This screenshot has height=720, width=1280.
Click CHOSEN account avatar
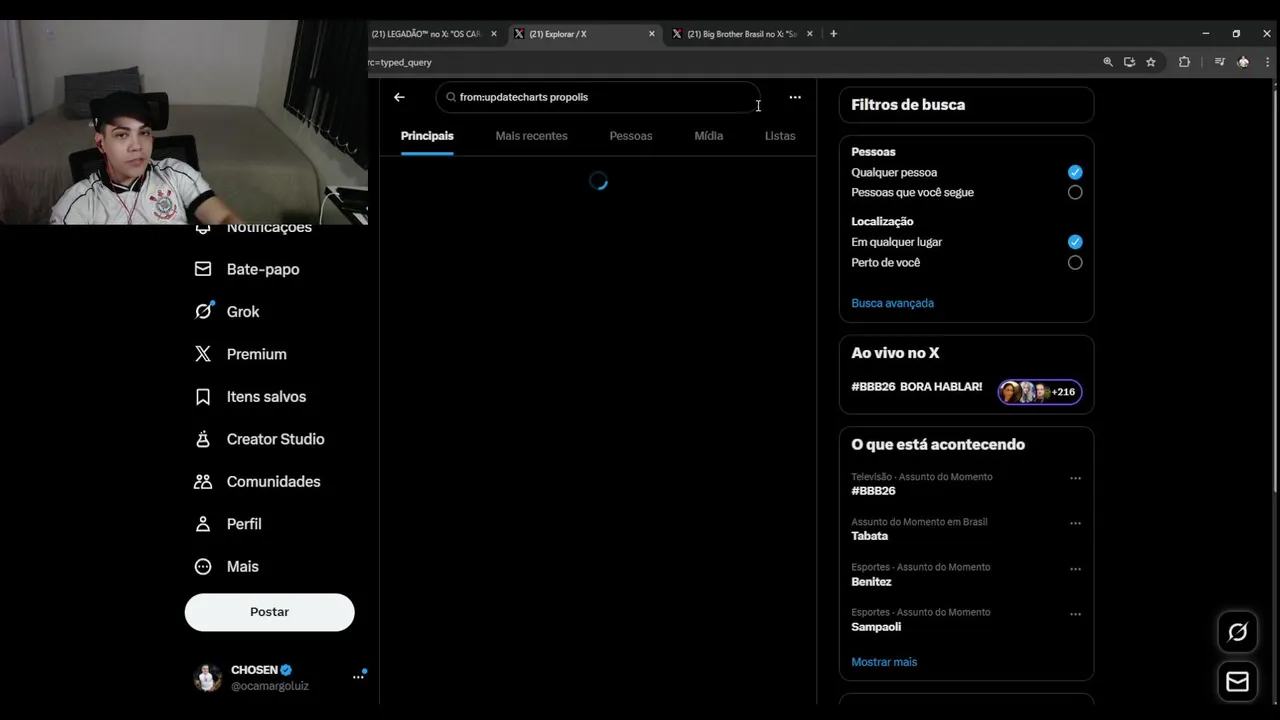[x=207, y=678]
